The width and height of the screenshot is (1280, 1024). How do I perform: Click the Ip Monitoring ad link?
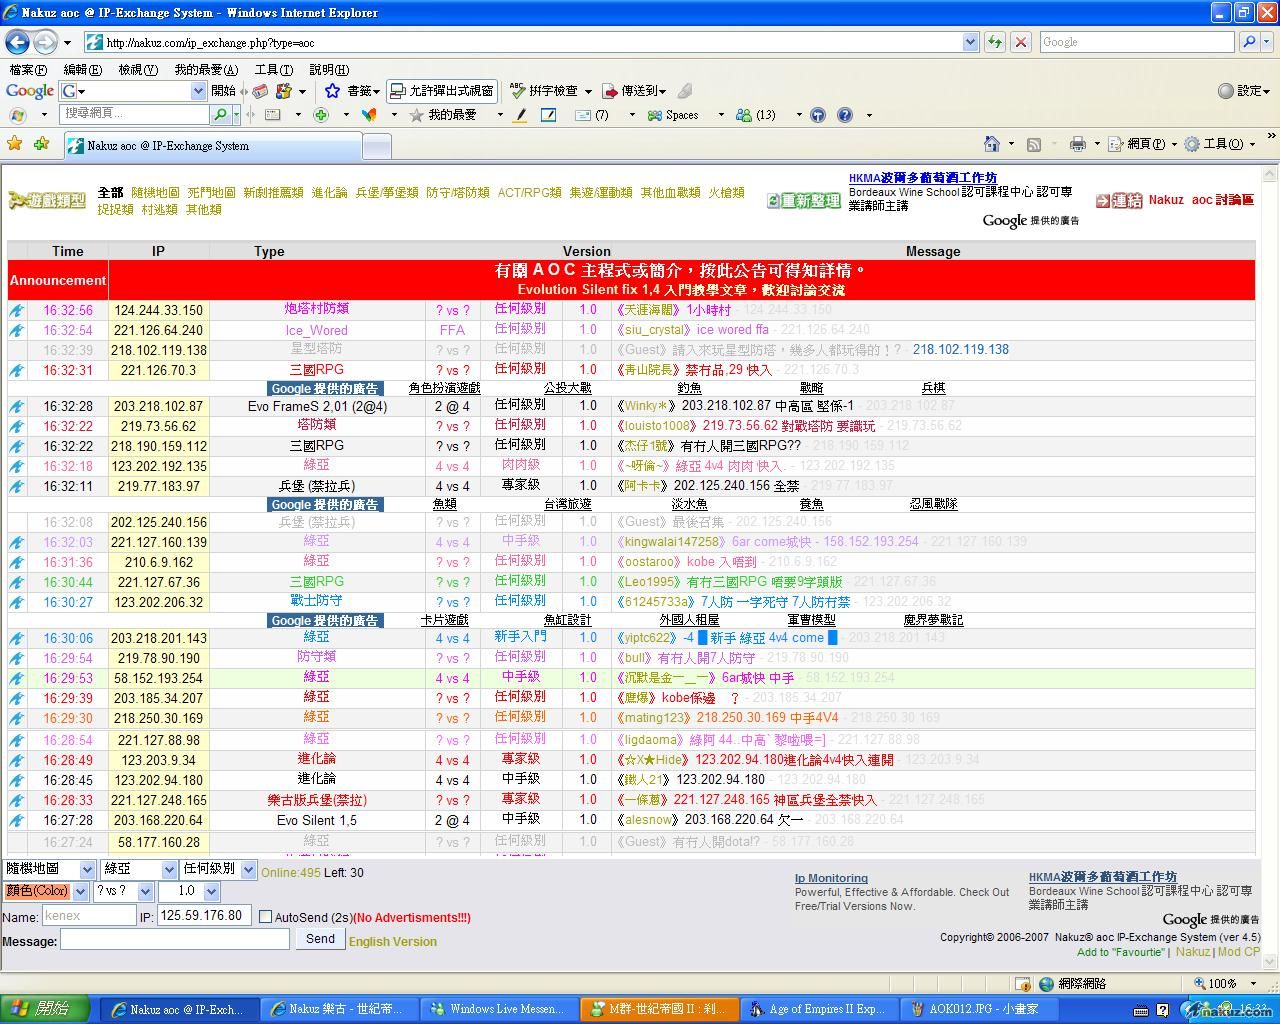click(831, 878)
